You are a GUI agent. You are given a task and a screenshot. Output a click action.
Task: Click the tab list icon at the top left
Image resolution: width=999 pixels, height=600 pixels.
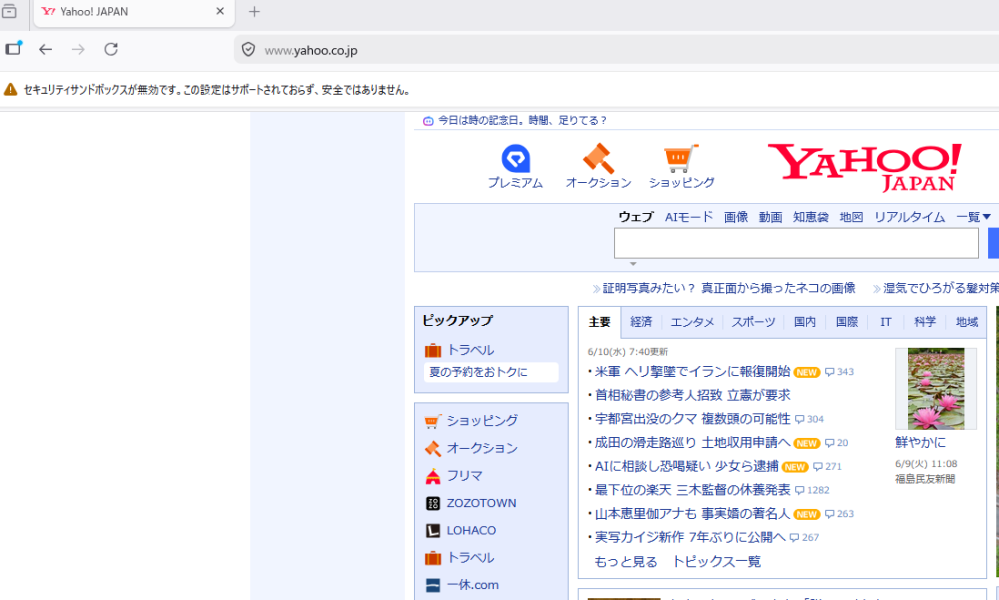[9, 11]
